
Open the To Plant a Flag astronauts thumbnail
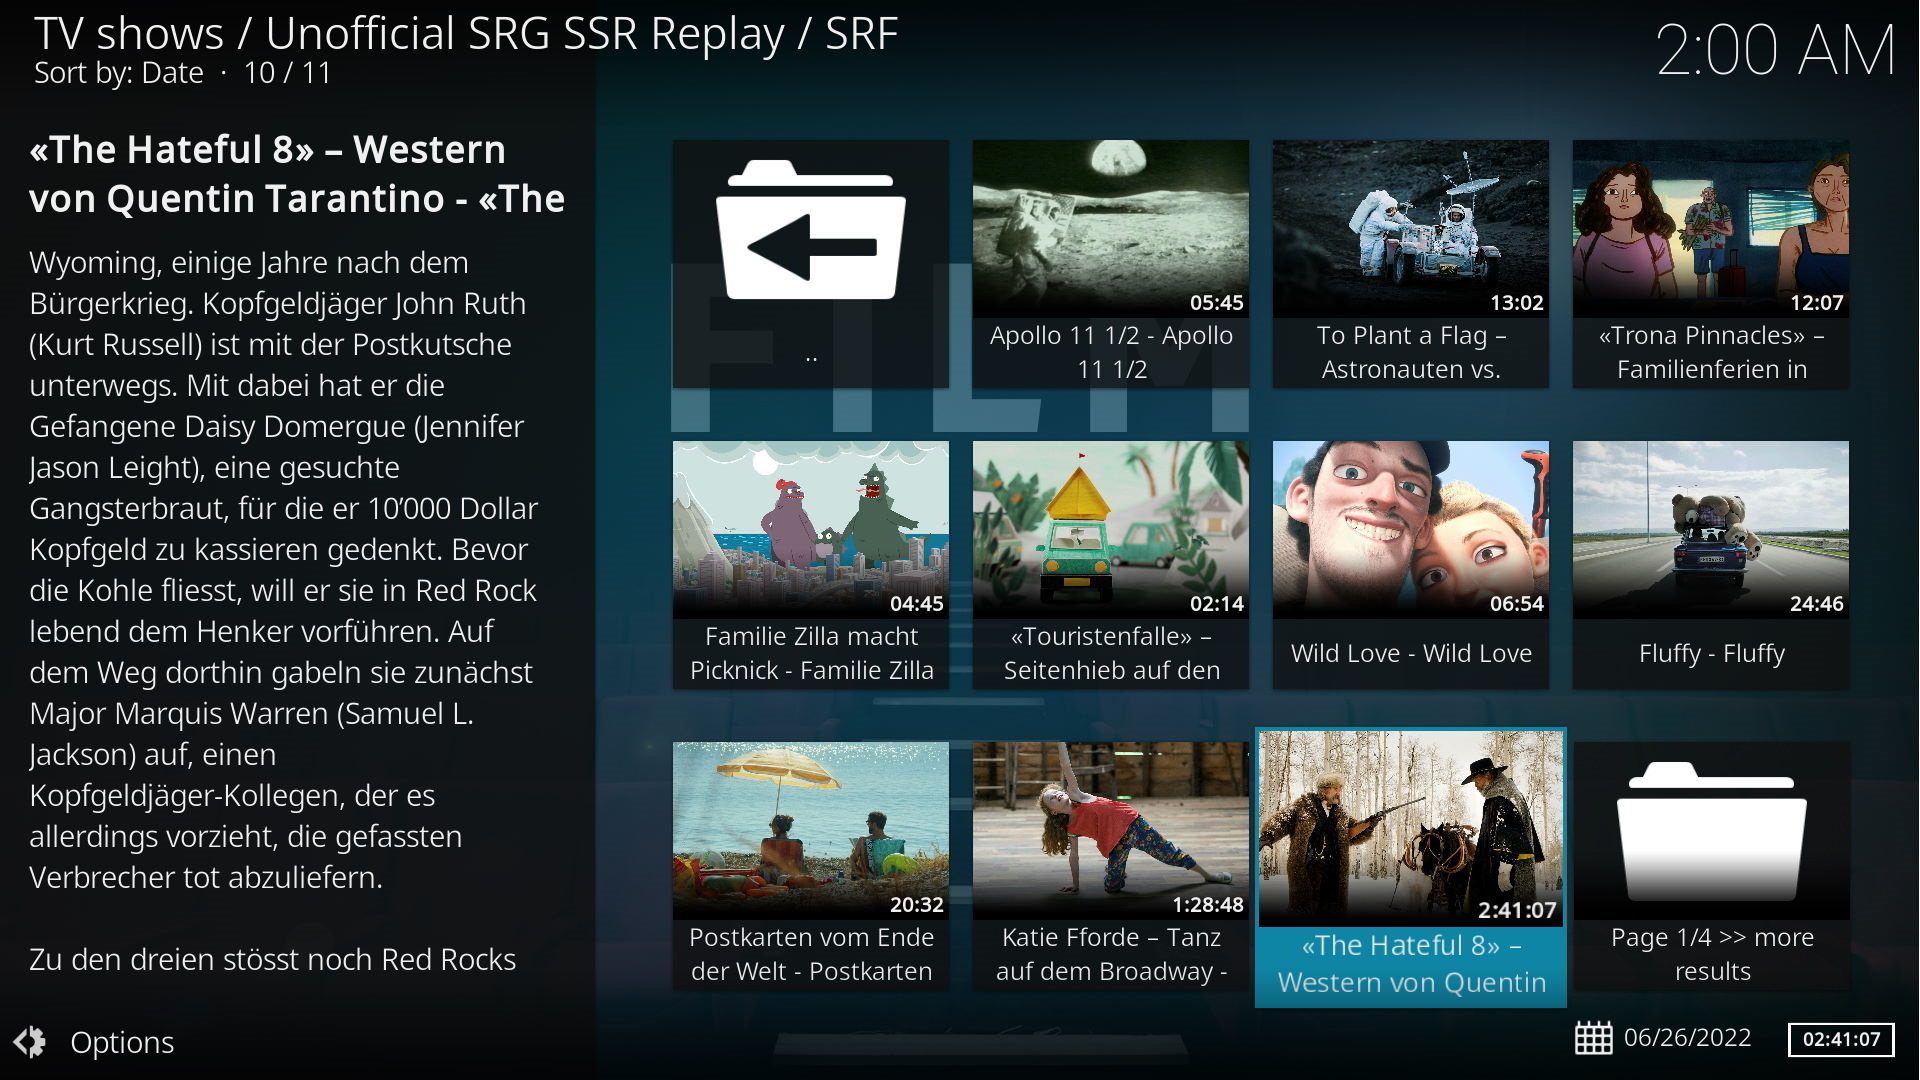pyautogui.click(x=1410, y=228)
